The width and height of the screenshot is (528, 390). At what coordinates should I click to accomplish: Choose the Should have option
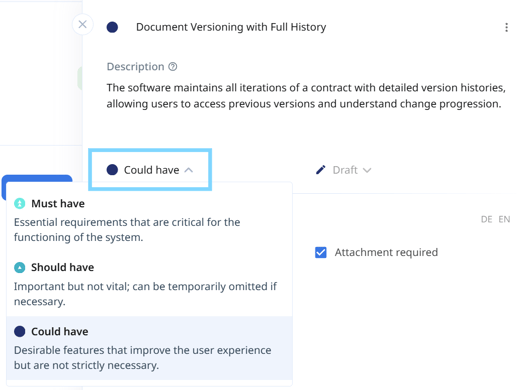point(149,284)
